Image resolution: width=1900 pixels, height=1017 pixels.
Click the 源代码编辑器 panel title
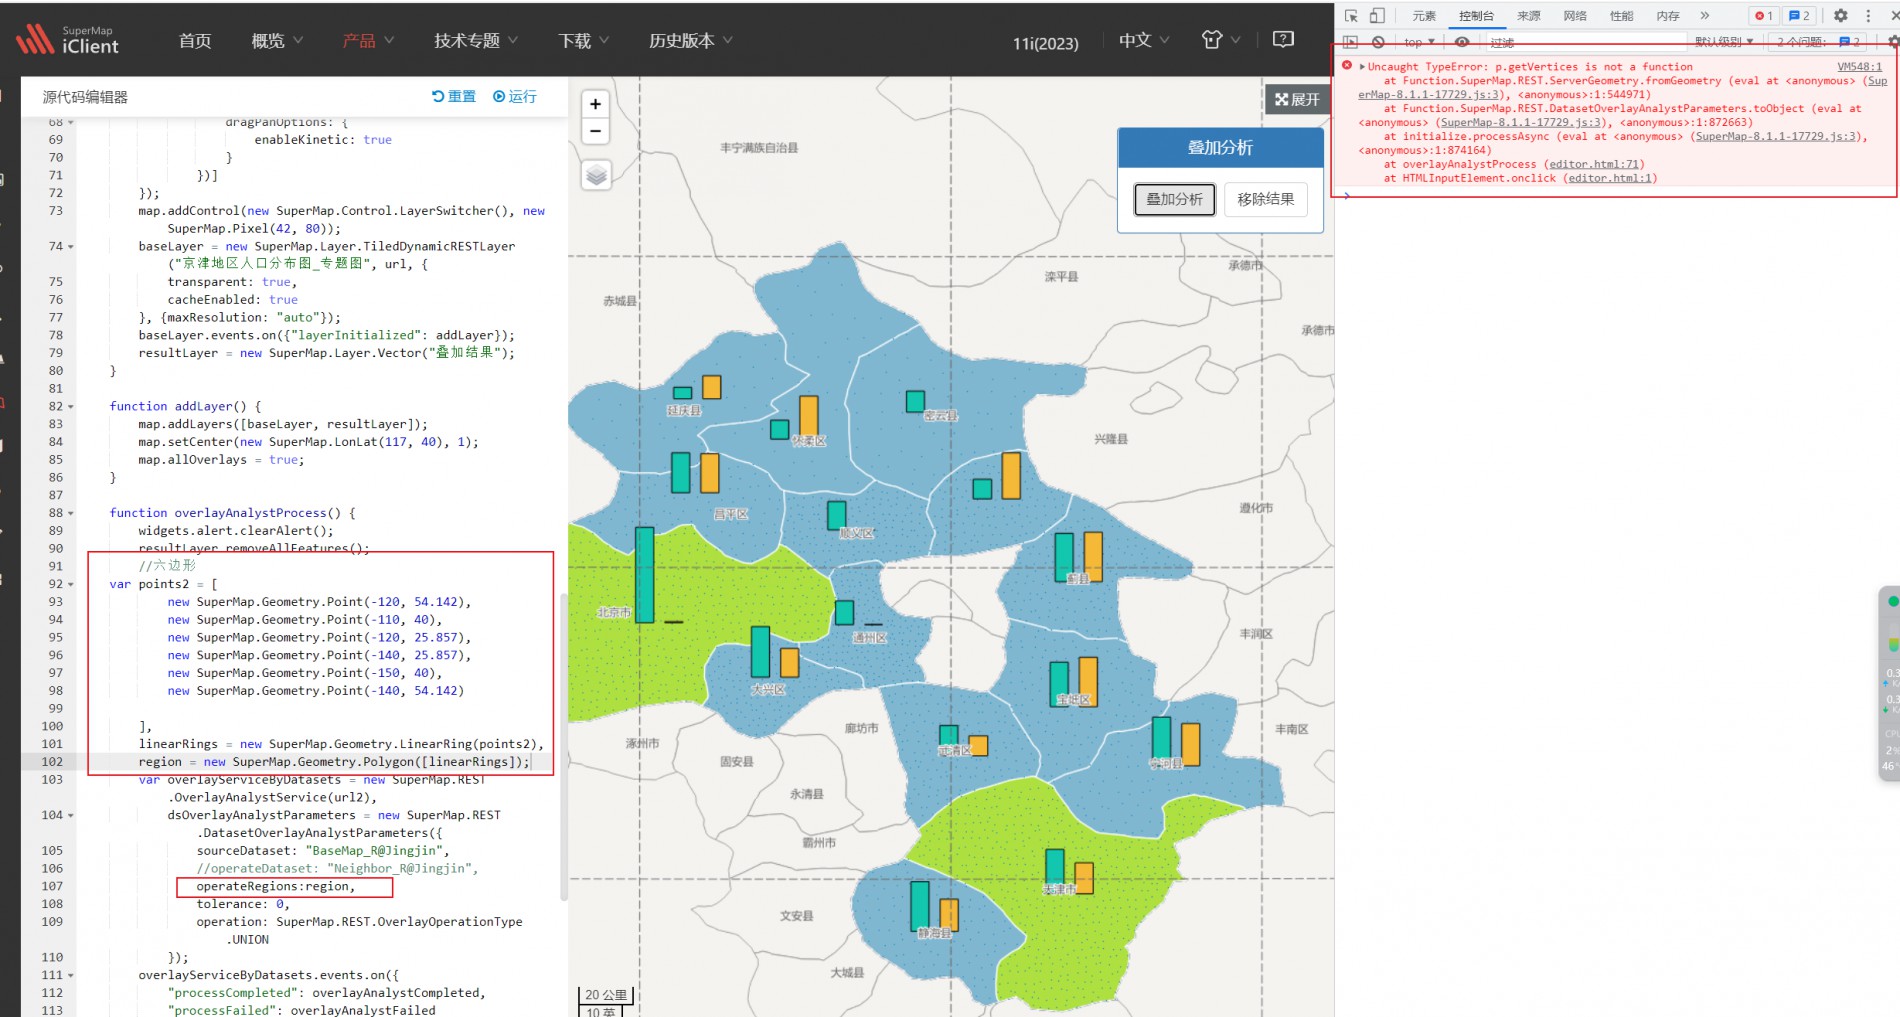pyautogui.click(x=85, y=97)
